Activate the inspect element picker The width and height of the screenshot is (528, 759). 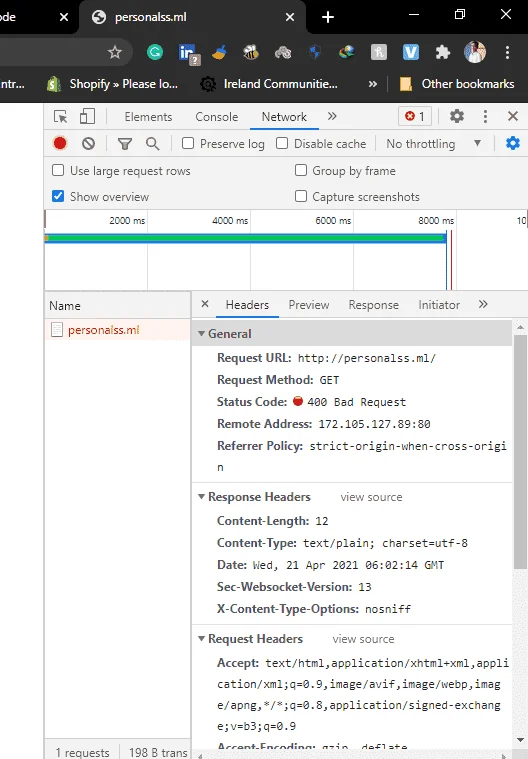point(60,117)
